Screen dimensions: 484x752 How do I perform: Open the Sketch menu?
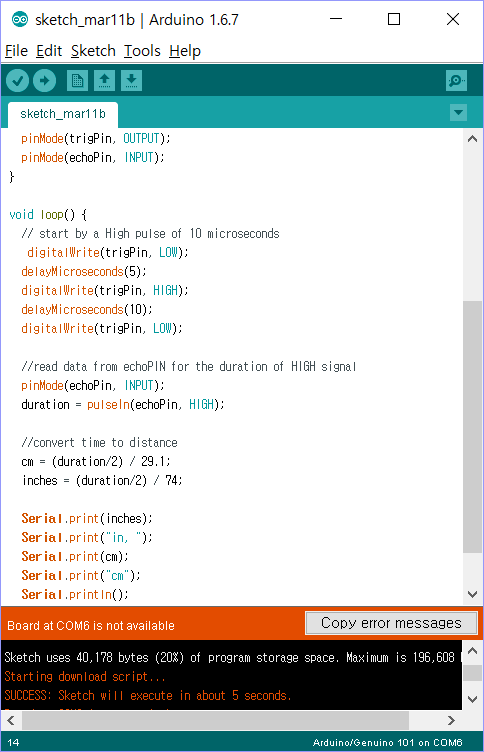click(x=93, y=51)
